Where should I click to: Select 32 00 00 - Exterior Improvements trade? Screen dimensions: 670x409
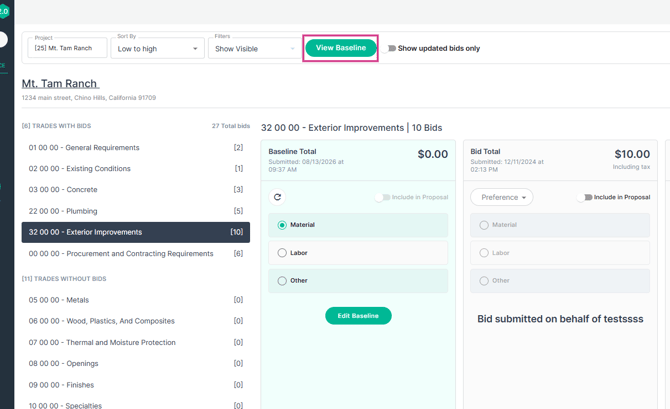[136, 232]
